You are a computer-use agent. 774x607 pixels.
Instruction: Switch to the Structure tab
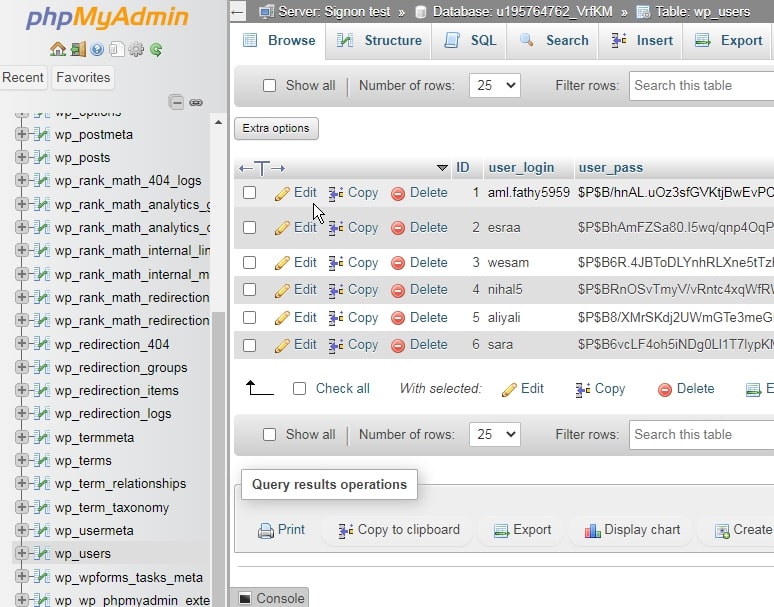[379, 41]
